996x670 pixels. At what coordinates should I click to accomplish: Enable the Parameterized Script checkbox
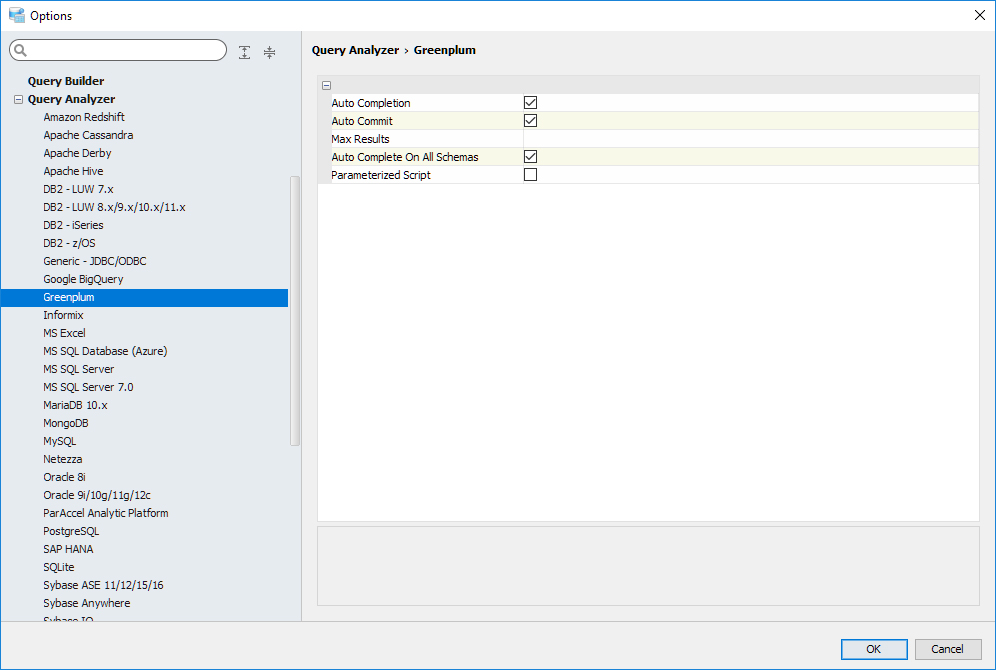[531, 175]
